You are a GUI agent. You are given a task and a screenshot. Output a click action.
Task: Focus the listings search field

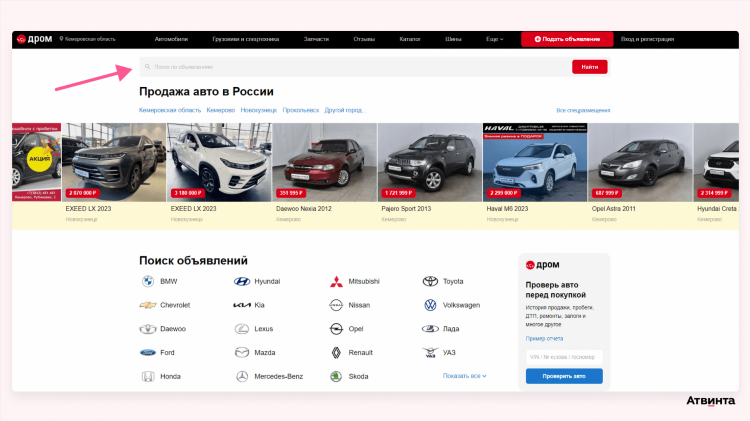click(x=354, y=67)
